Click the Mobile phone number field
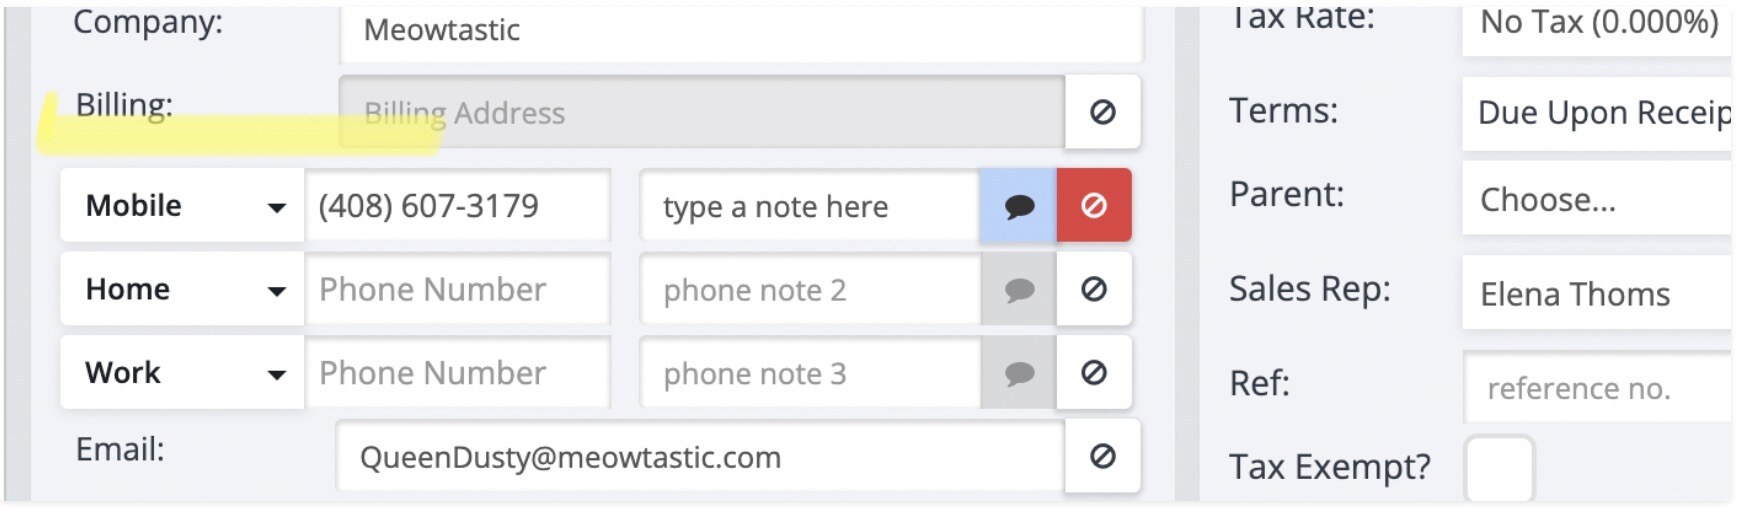 (457, 206)
